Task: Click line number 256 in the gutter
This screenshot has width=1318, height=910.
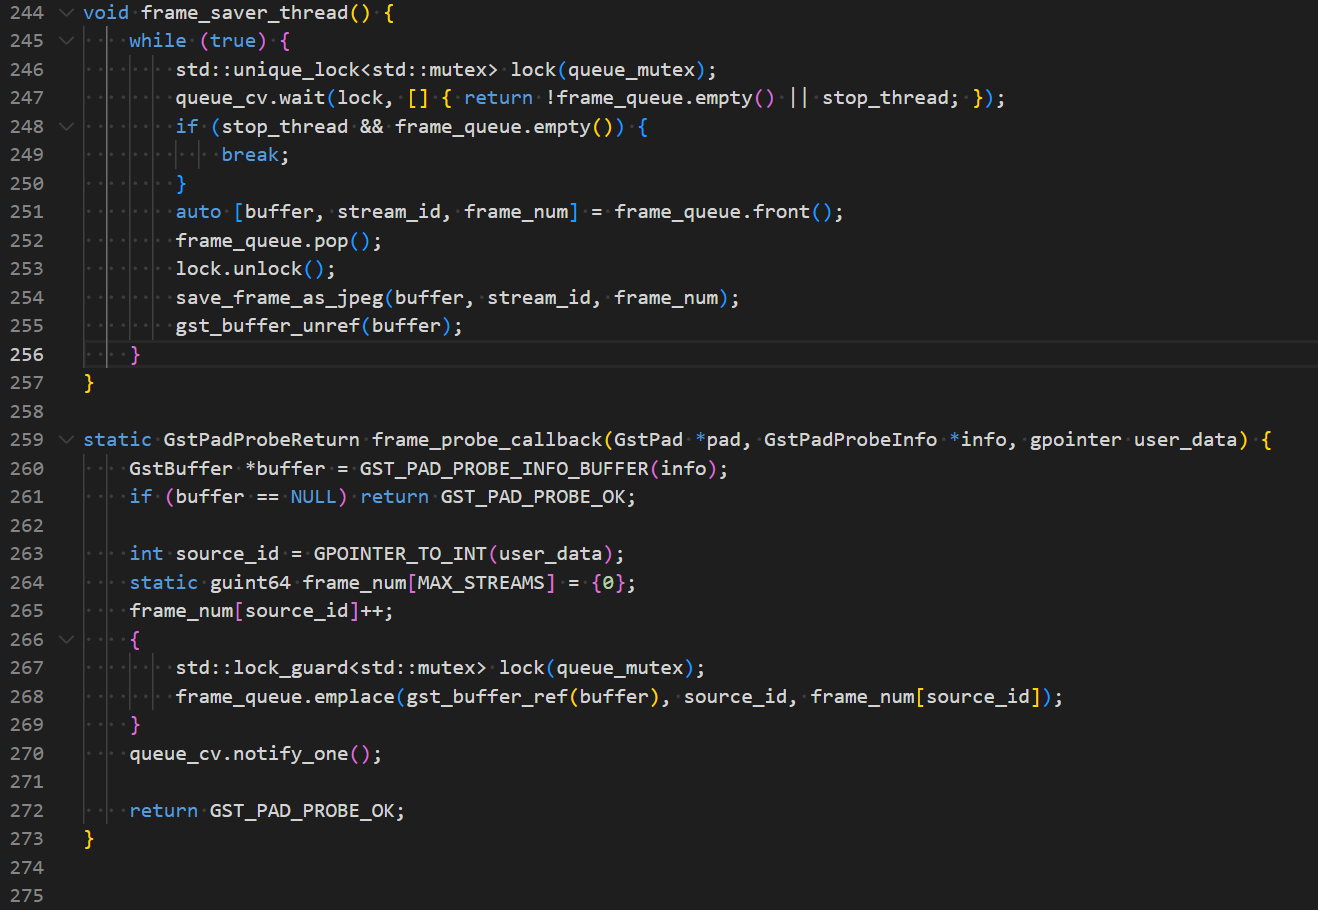Action: (x=27, y=355)
